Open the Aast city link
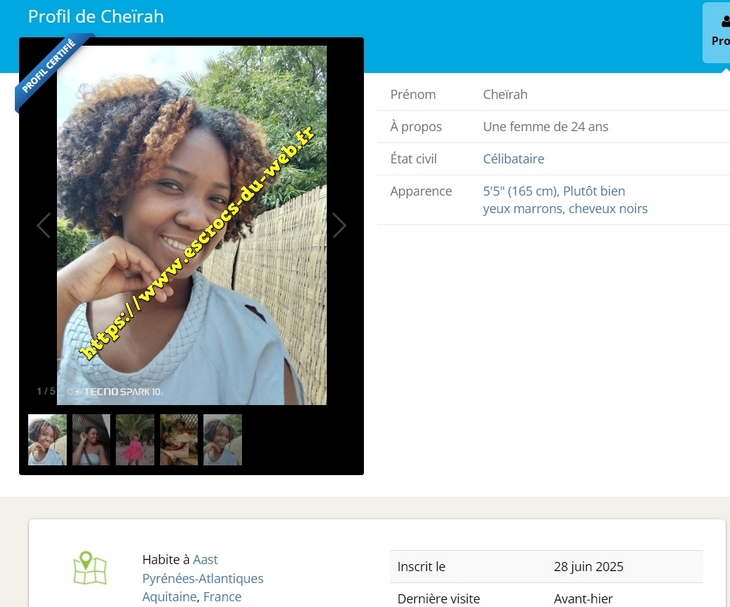Screen dimensions: 730x607 click(205, 560)
